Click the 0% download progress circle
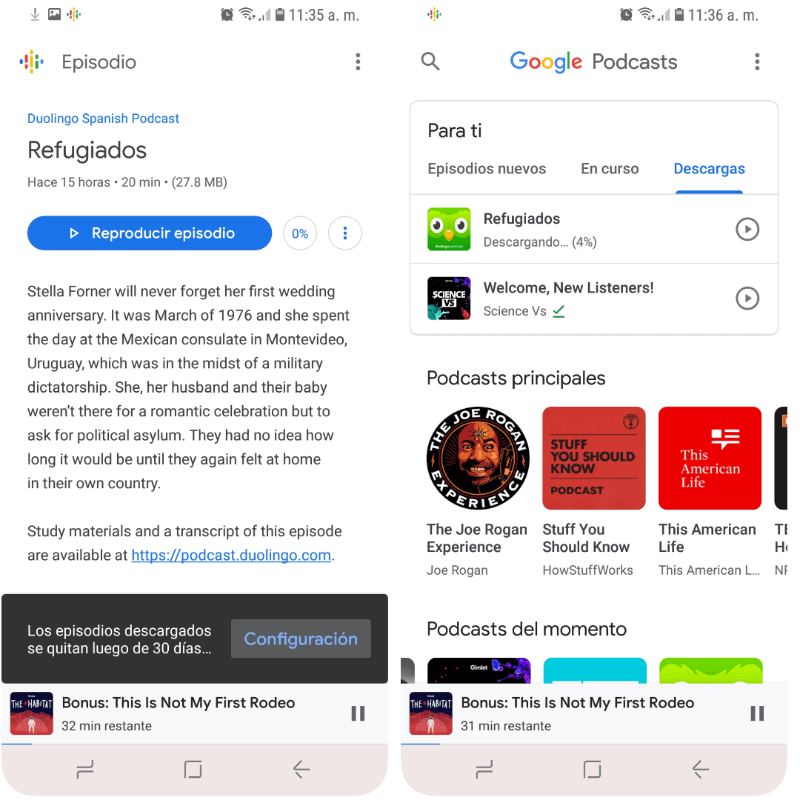Screen dimensions: 800x800 click(299, 234)
